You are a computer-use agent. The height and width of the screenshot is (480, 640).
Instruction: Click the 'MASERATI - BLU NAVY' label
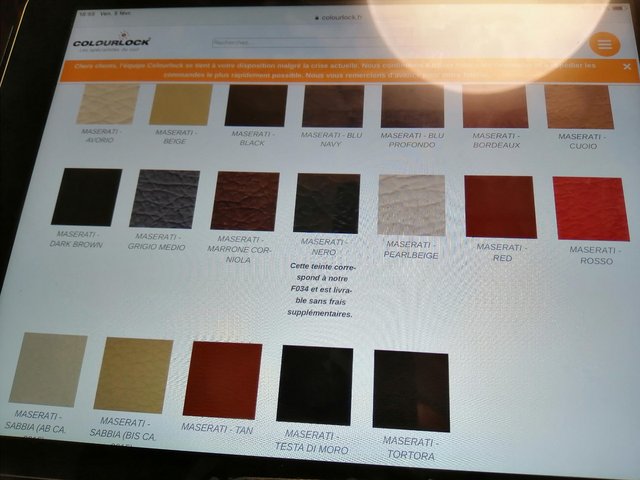coord(331,139)
